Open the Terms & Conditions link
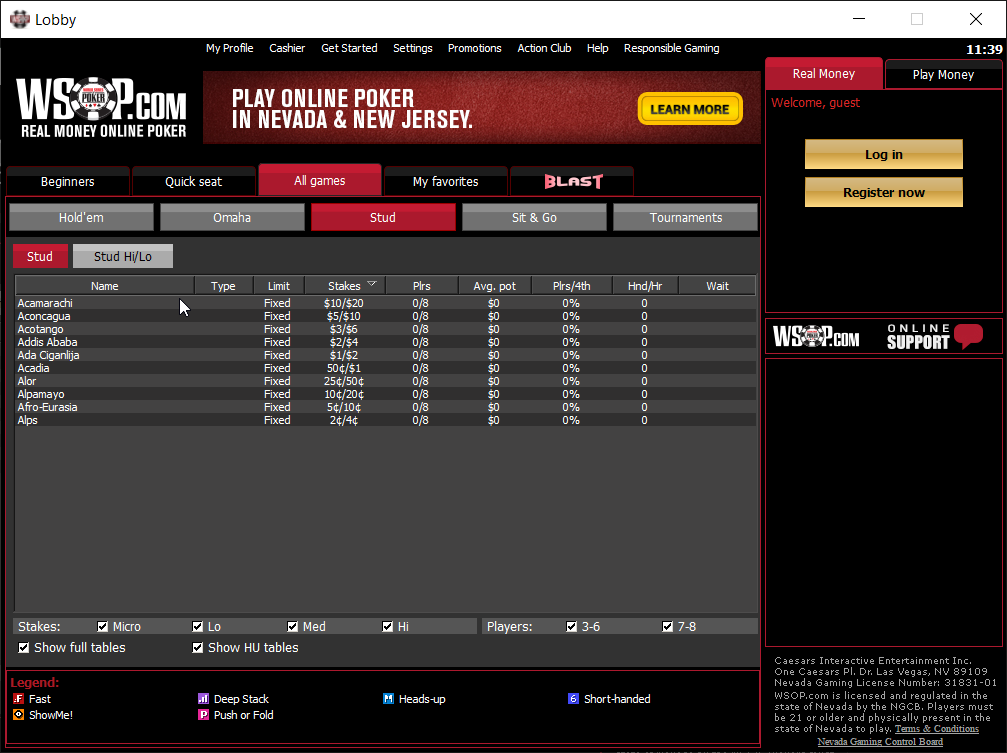This screenshot has width=1007, height=753. point(936,729)
